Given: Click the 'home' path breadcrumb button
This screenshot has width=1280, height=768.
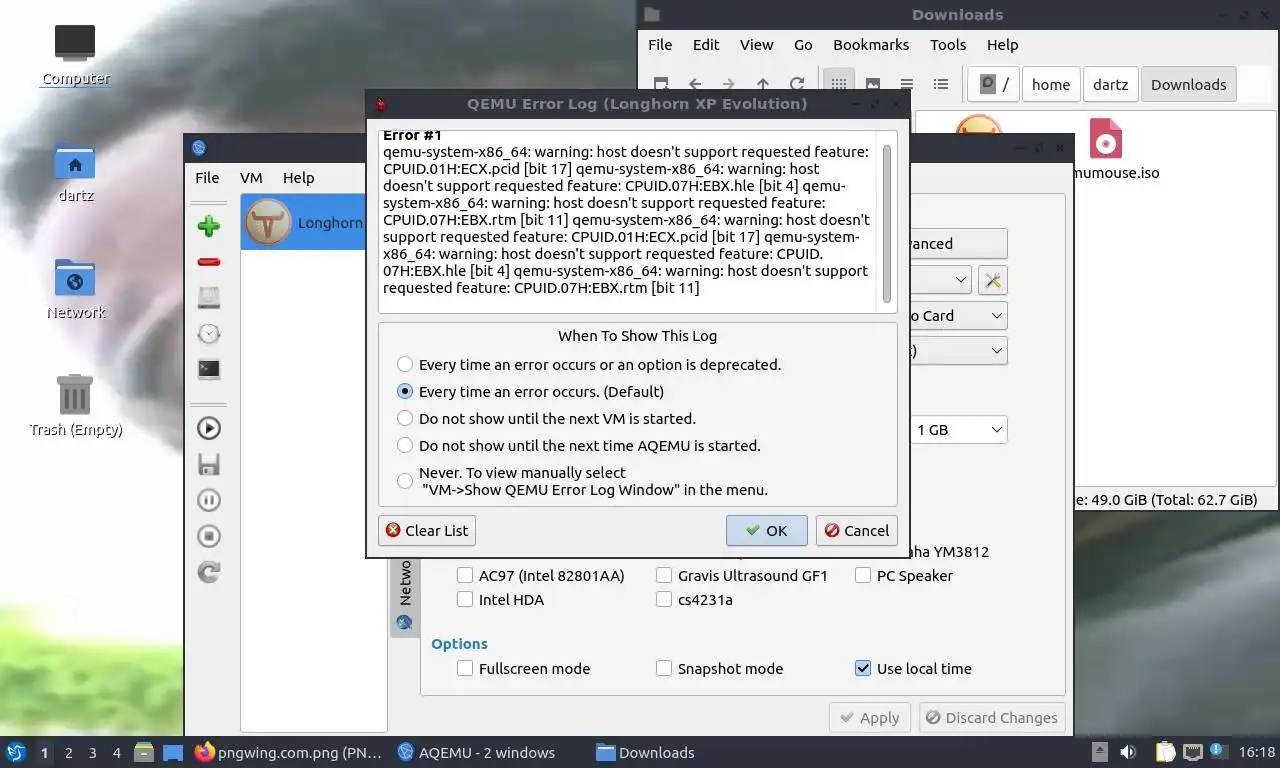Looking at the screenshot, I should pos(1050,85).
